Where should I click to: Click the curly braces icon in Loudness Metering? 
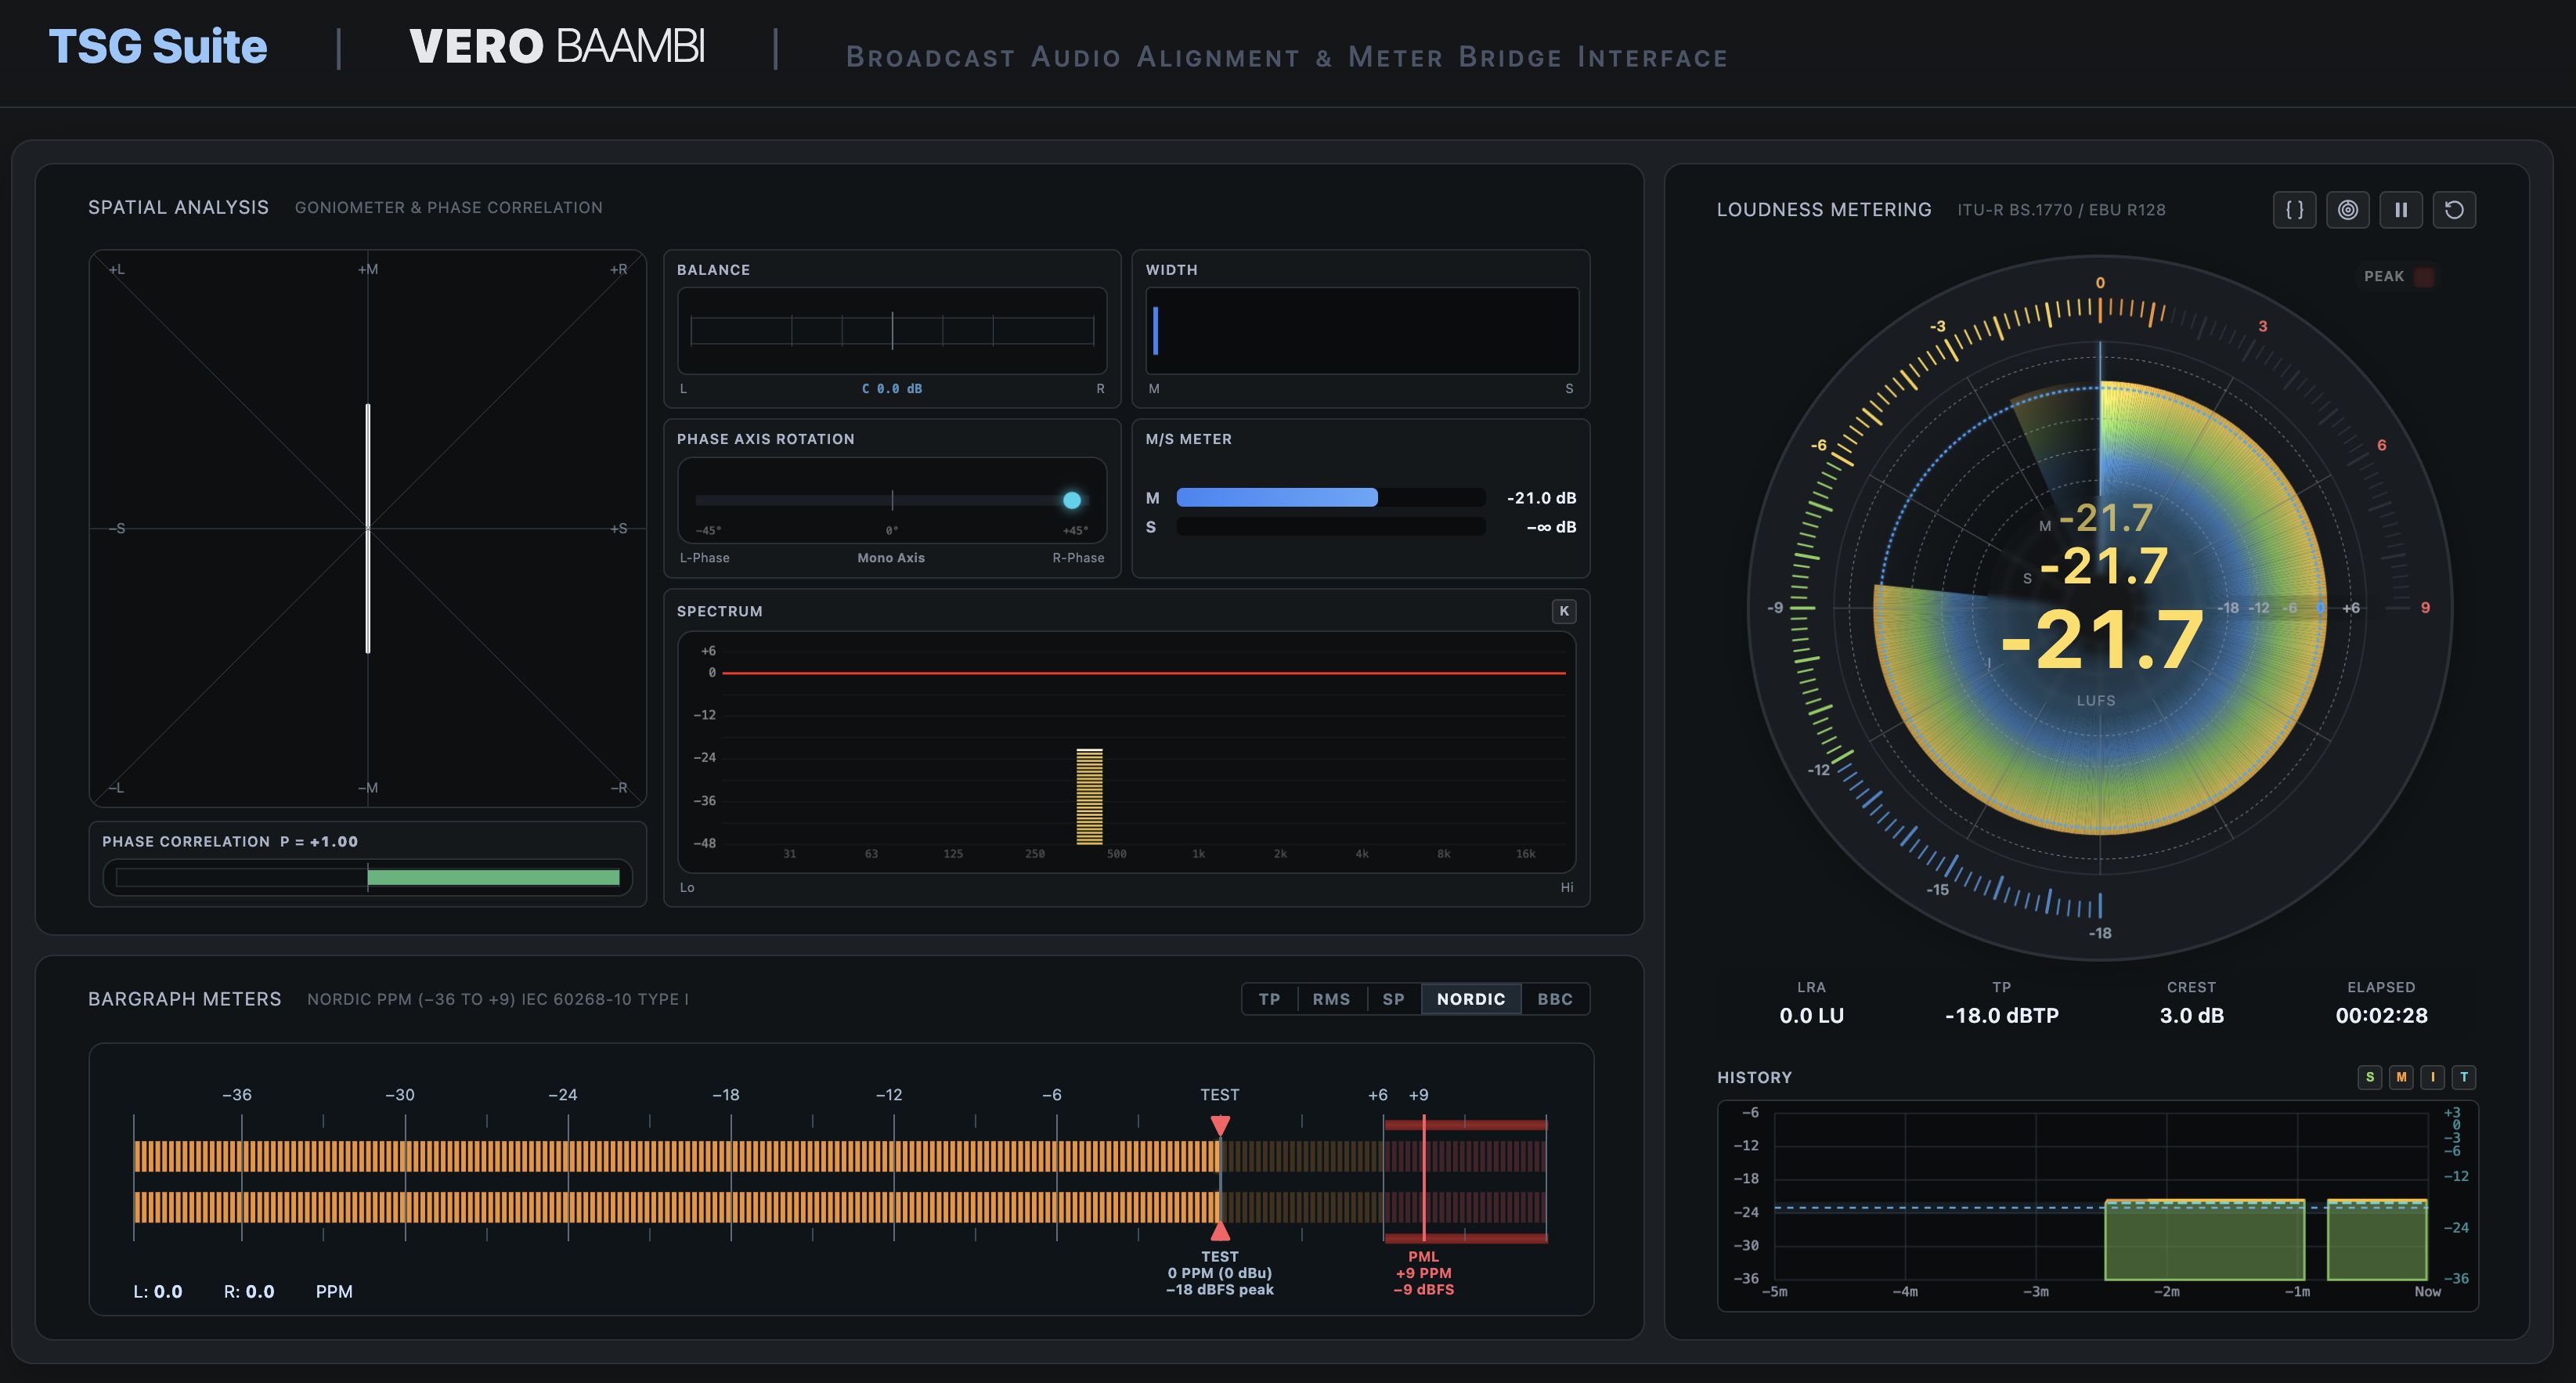coord(2294,210)
